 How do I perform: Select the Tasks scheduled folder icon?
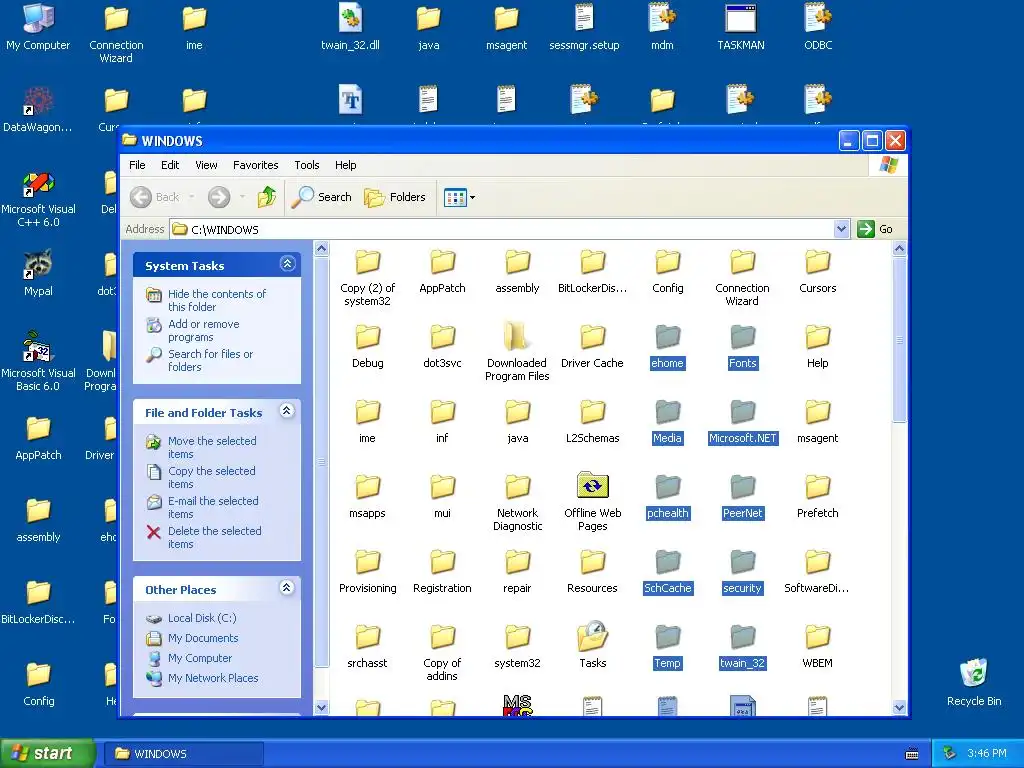pos(592,636)
